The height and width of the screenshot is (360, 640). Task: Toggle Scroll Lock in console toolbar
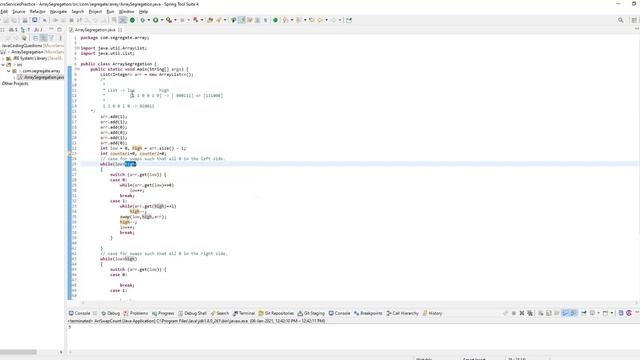[x=549, y=313]
